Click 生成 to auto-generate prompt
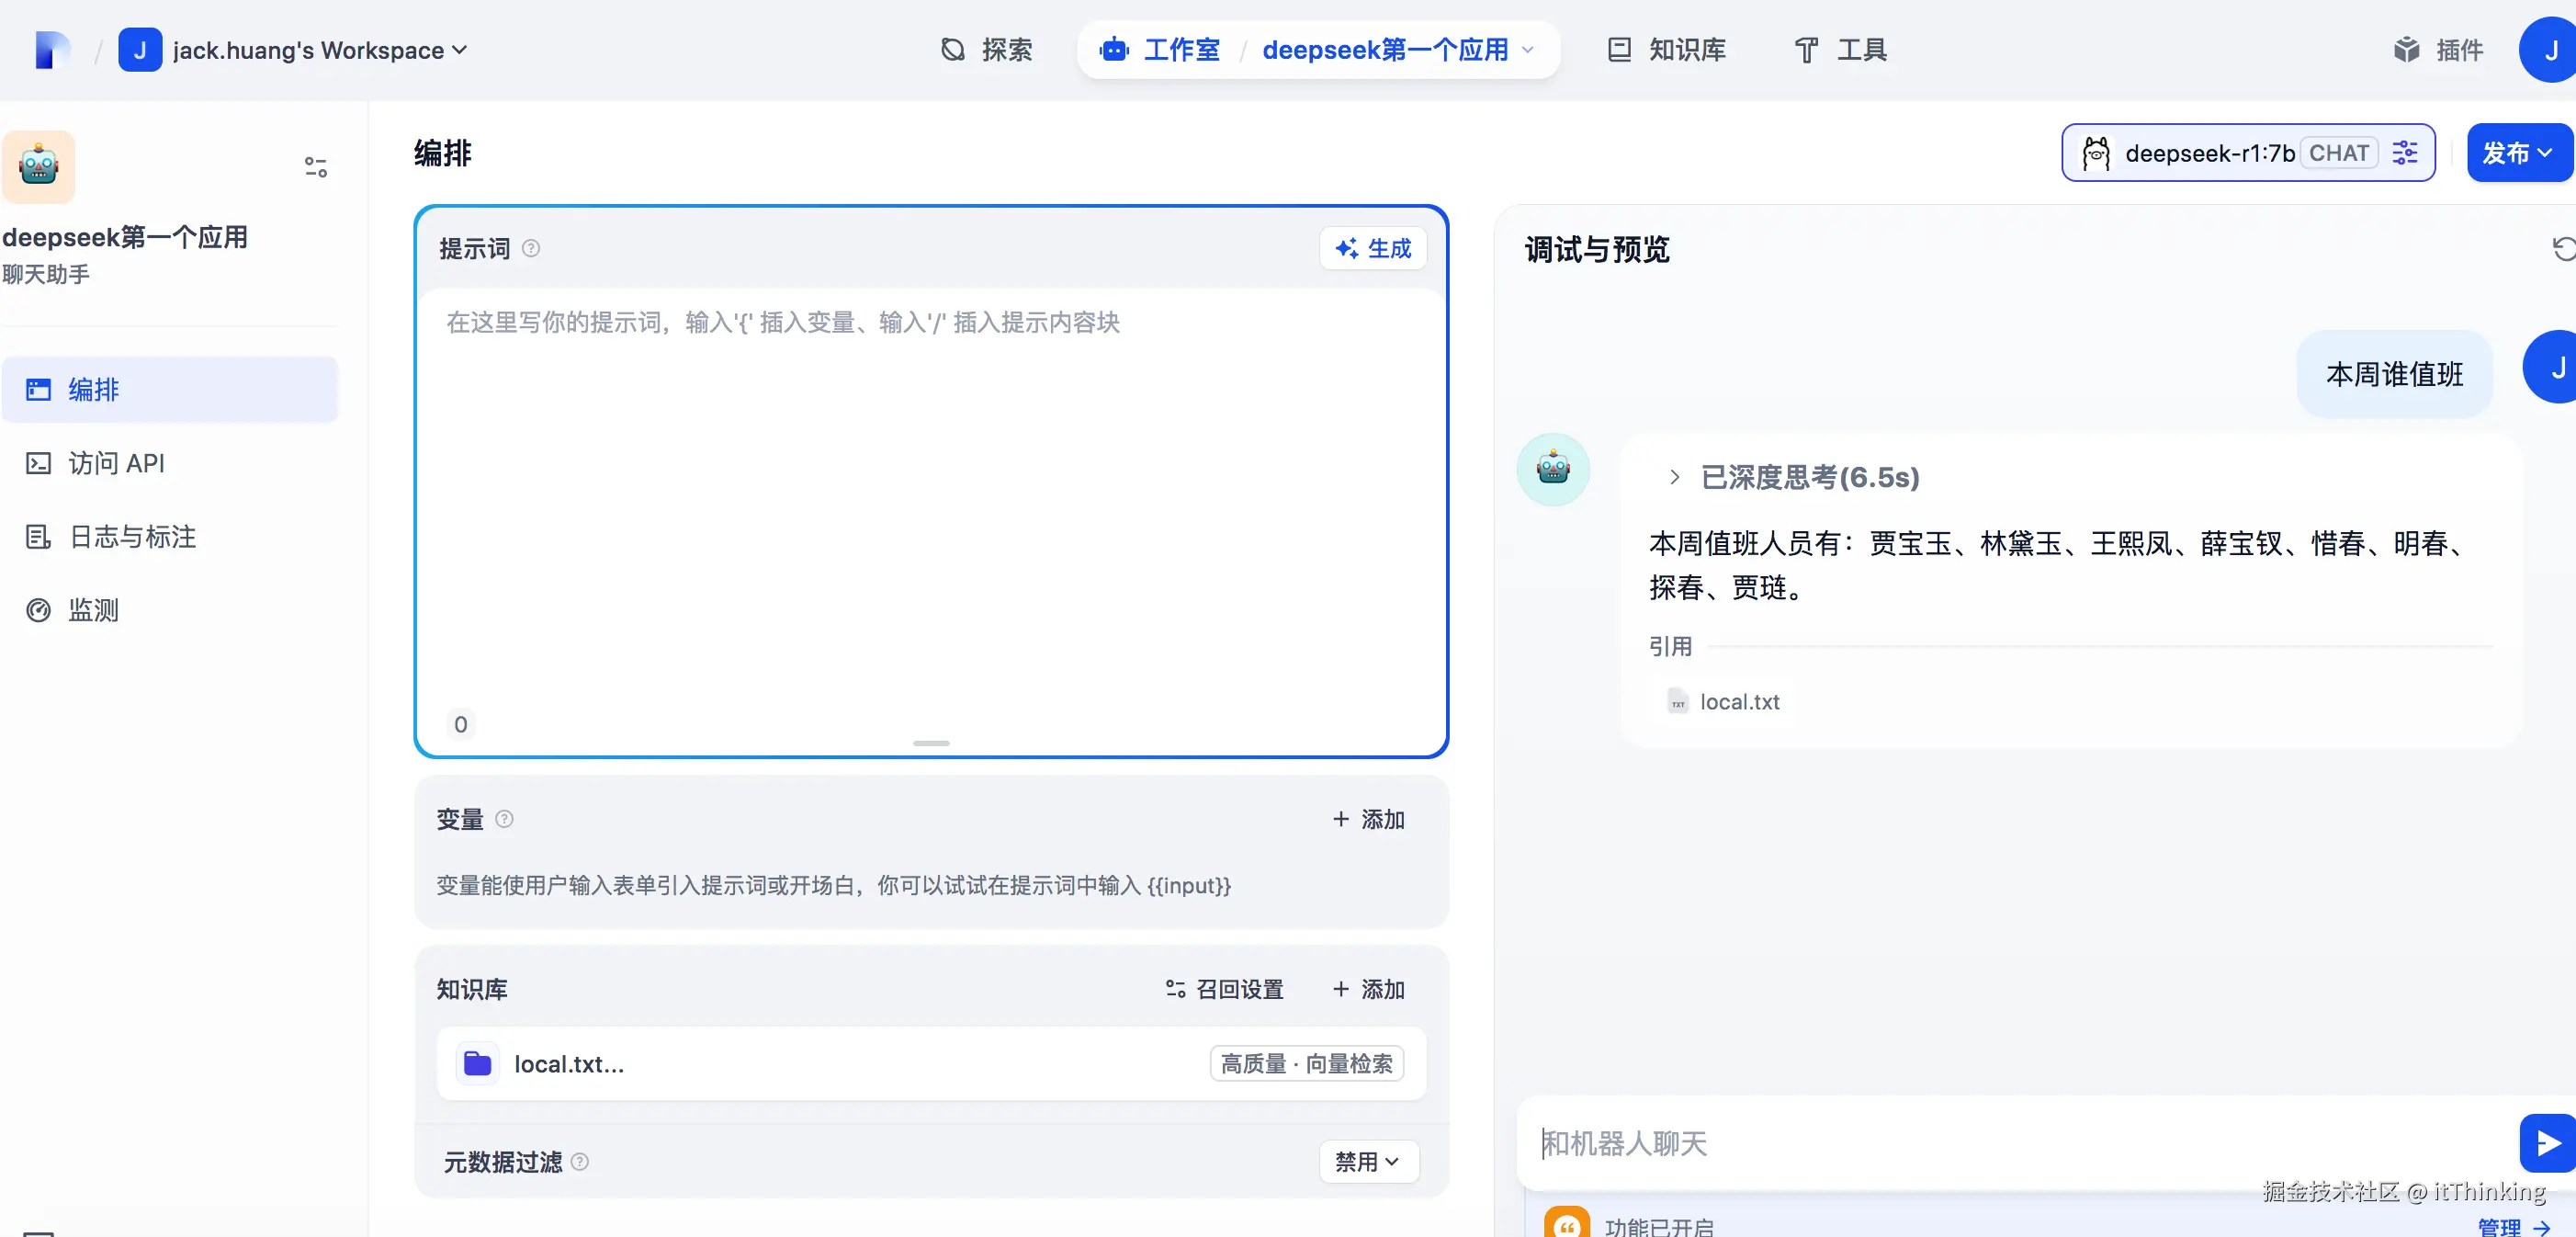 1373,248
